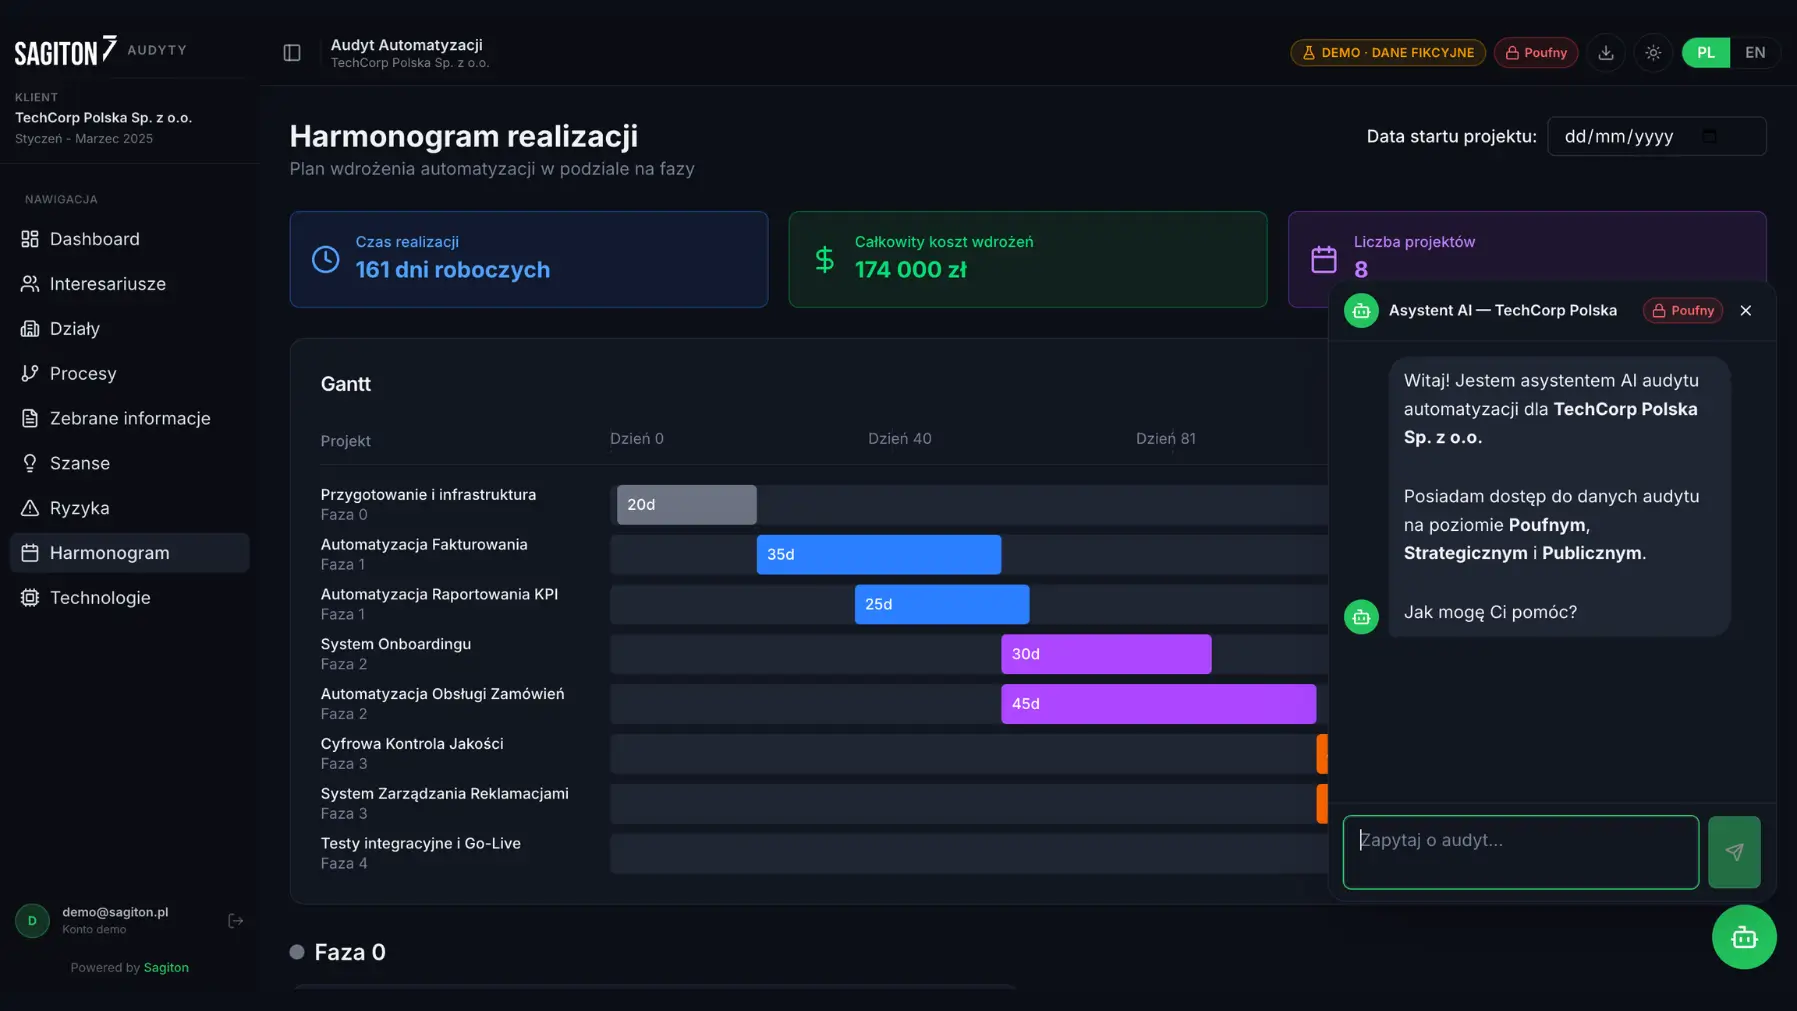Select Interesariusze in the sidebar
The height and width of the screenshot is (1011, 1797).
pyautogui.click(x=107, y=283)
